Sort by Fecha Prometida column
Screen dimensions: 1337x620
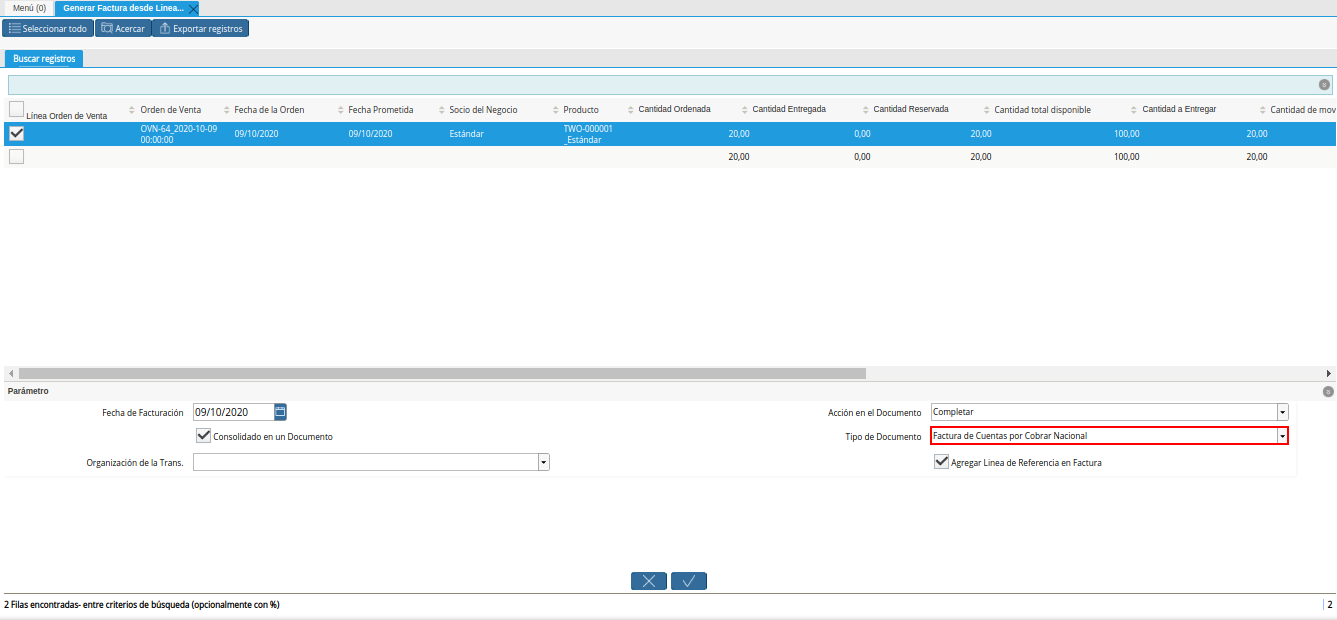[380, 110]
